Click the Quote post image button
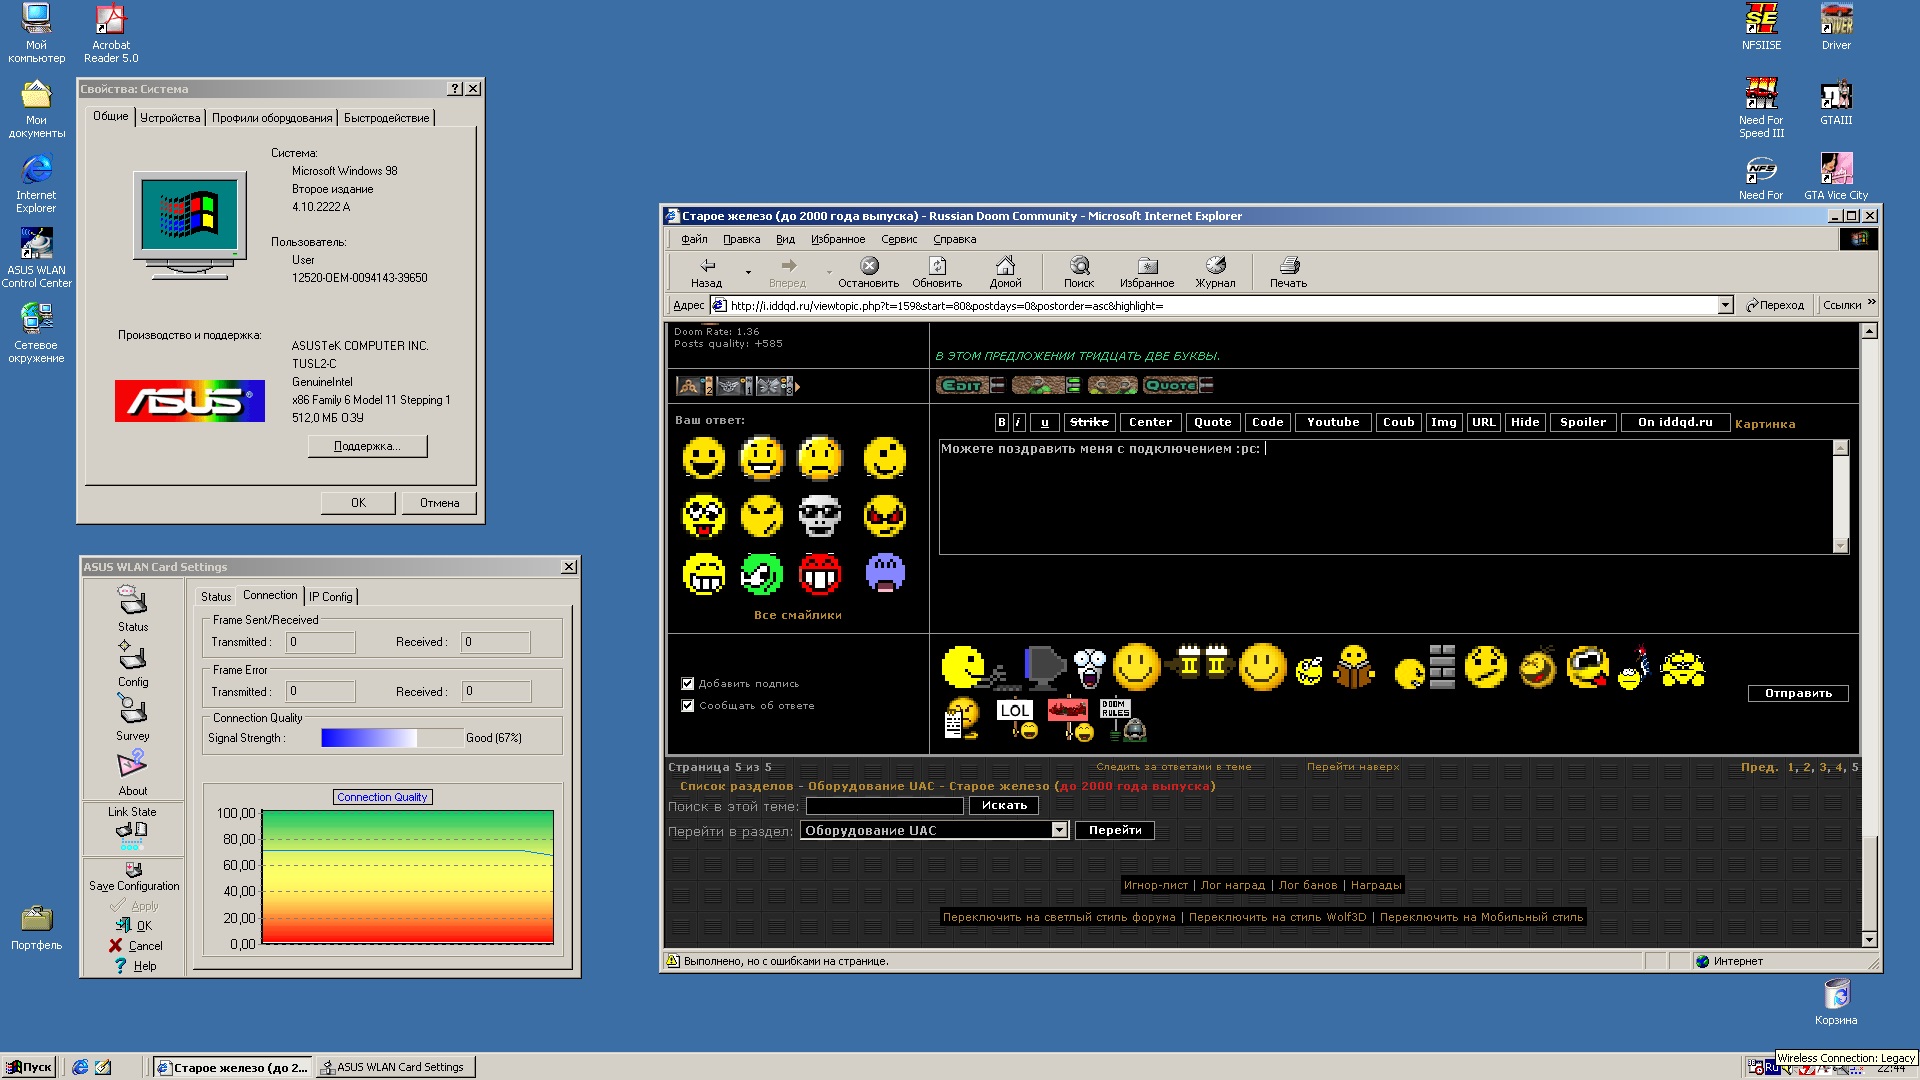Viewport: 1920px width, 1080px height. [x=1178, y=385]
